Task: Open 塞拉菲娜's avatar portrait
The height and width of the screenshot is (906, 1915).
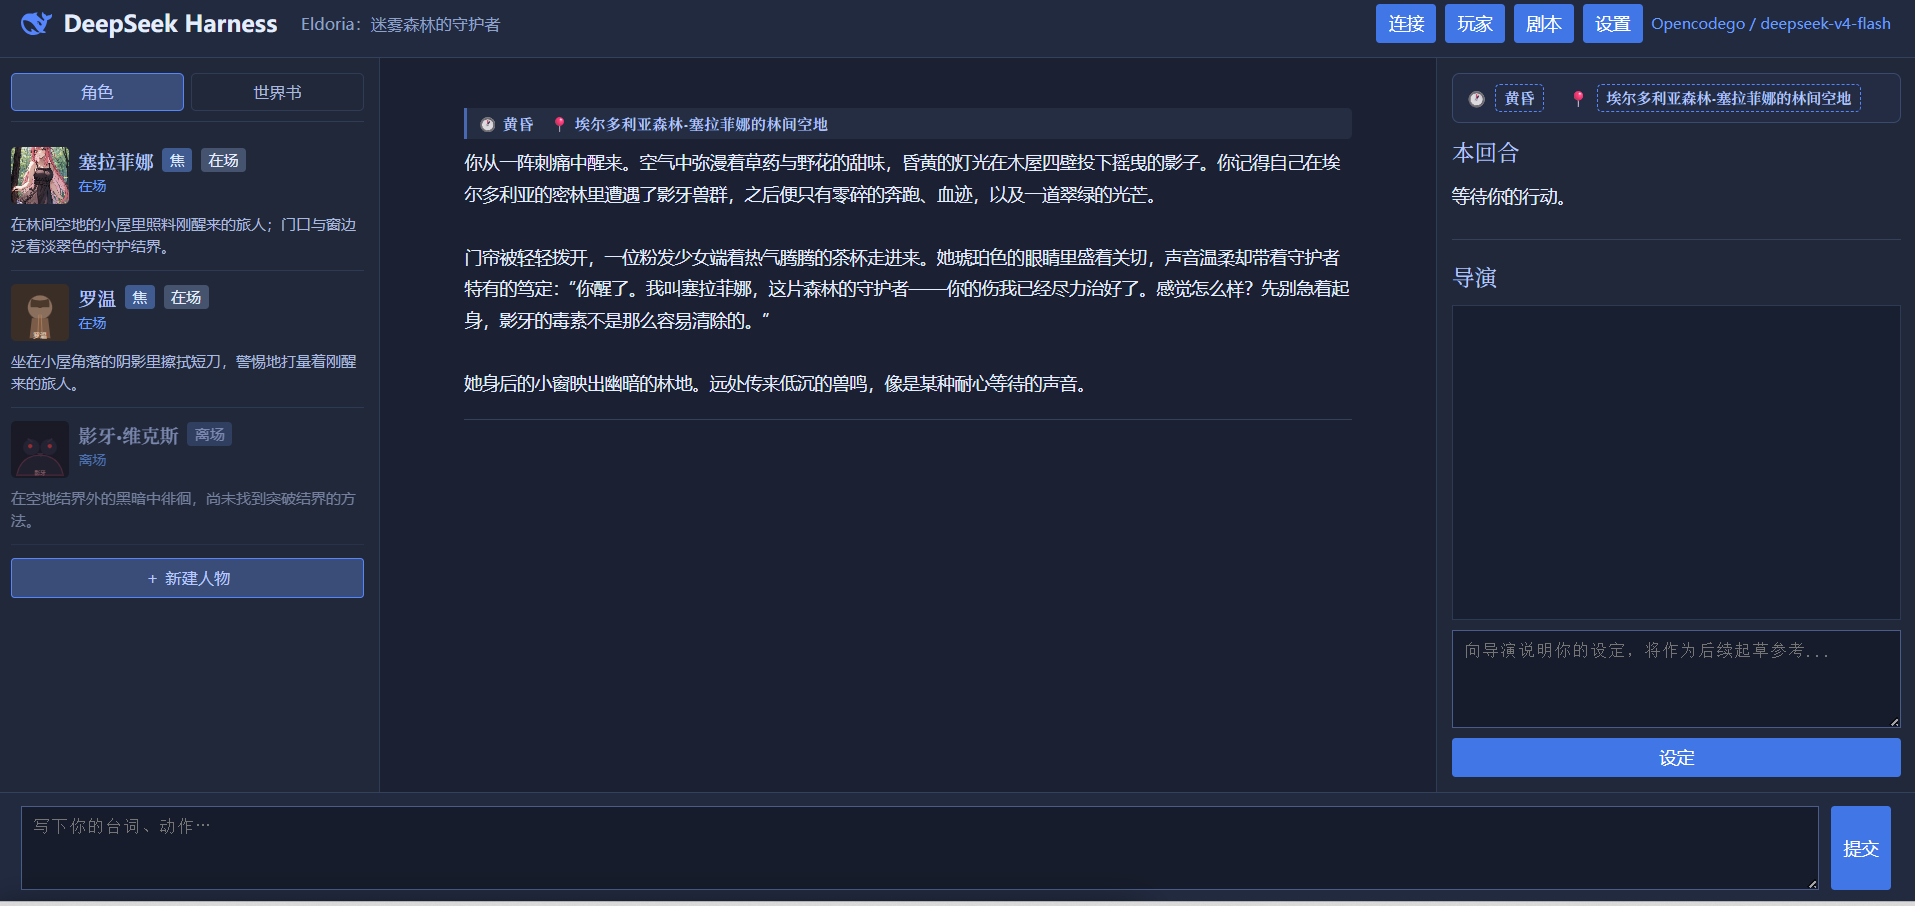Action: coord(40,175)
